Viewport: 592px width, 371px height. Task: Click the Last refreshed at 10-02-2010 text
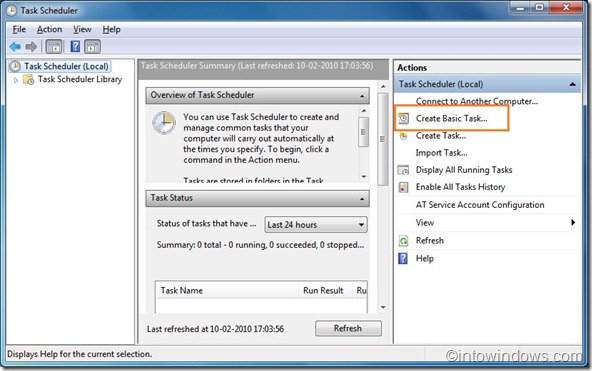tap(215, 329)
